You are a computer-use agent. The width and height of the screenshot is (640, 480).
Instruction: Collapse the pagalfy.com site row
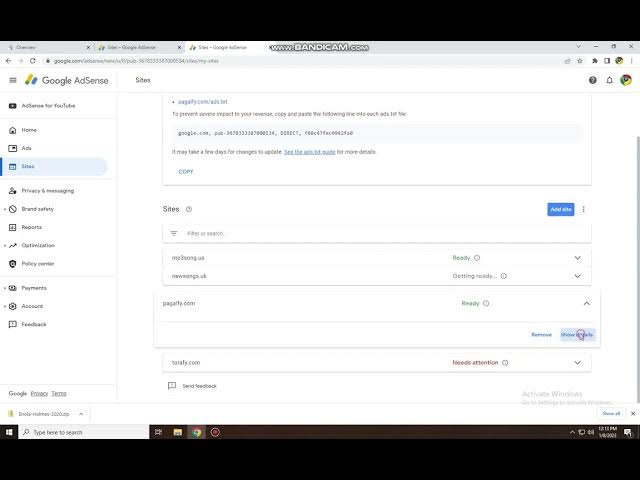pyautogui.click(x=587, y=303)
